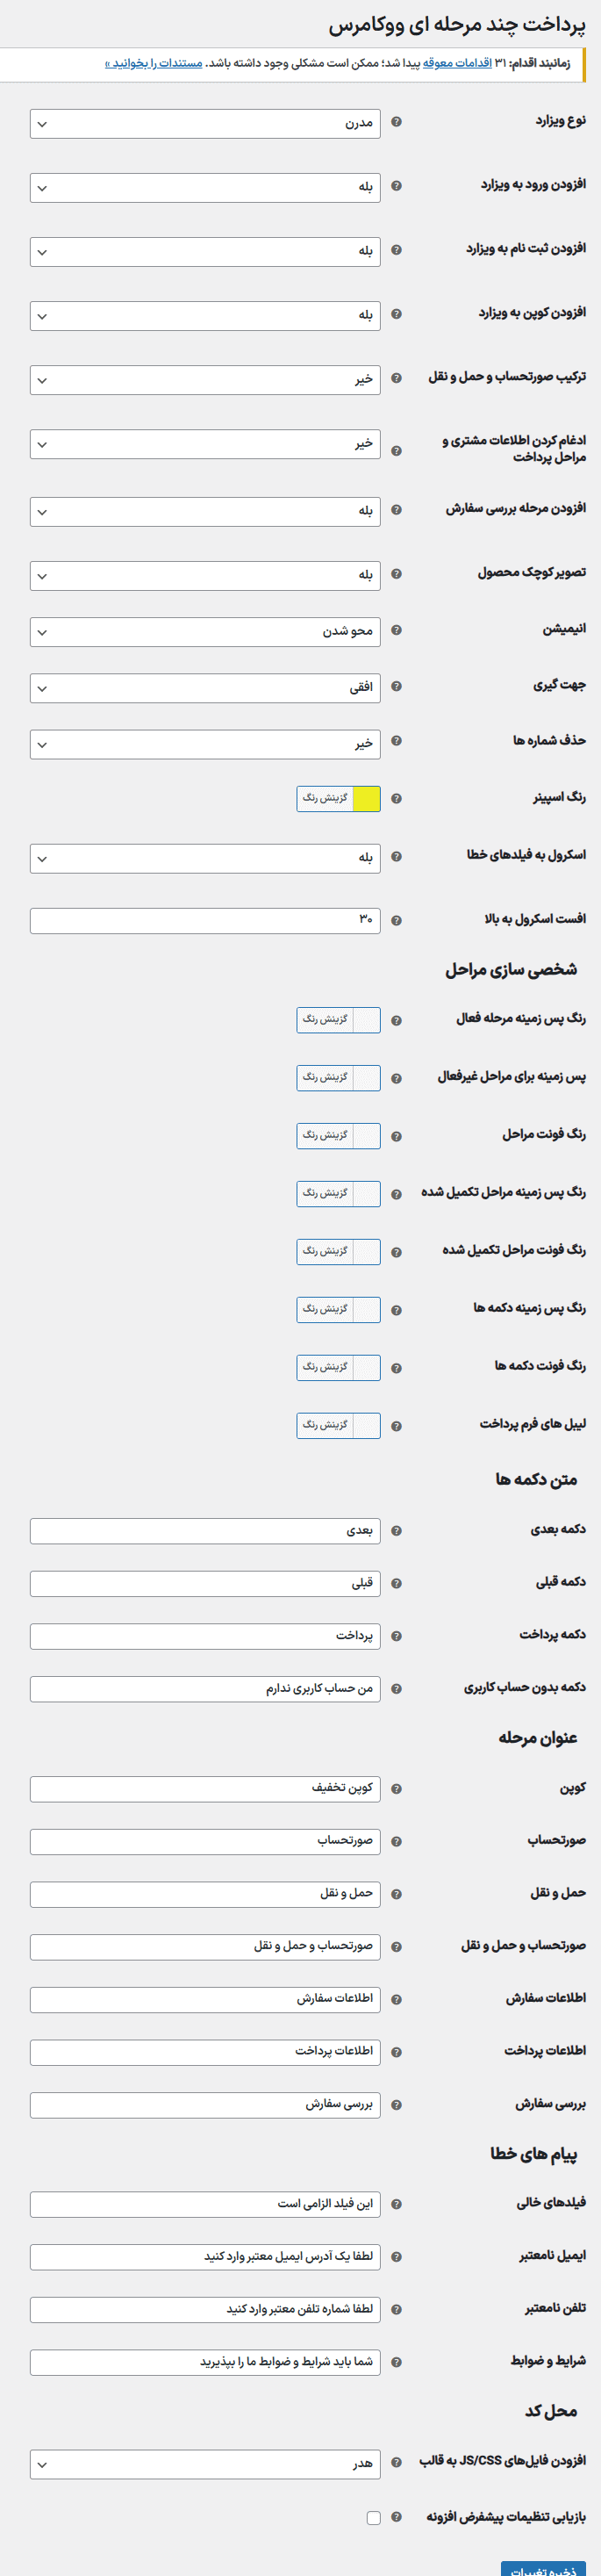
Task: Open the حذف شماره ها dropdown
Action: tap(205, 744)
